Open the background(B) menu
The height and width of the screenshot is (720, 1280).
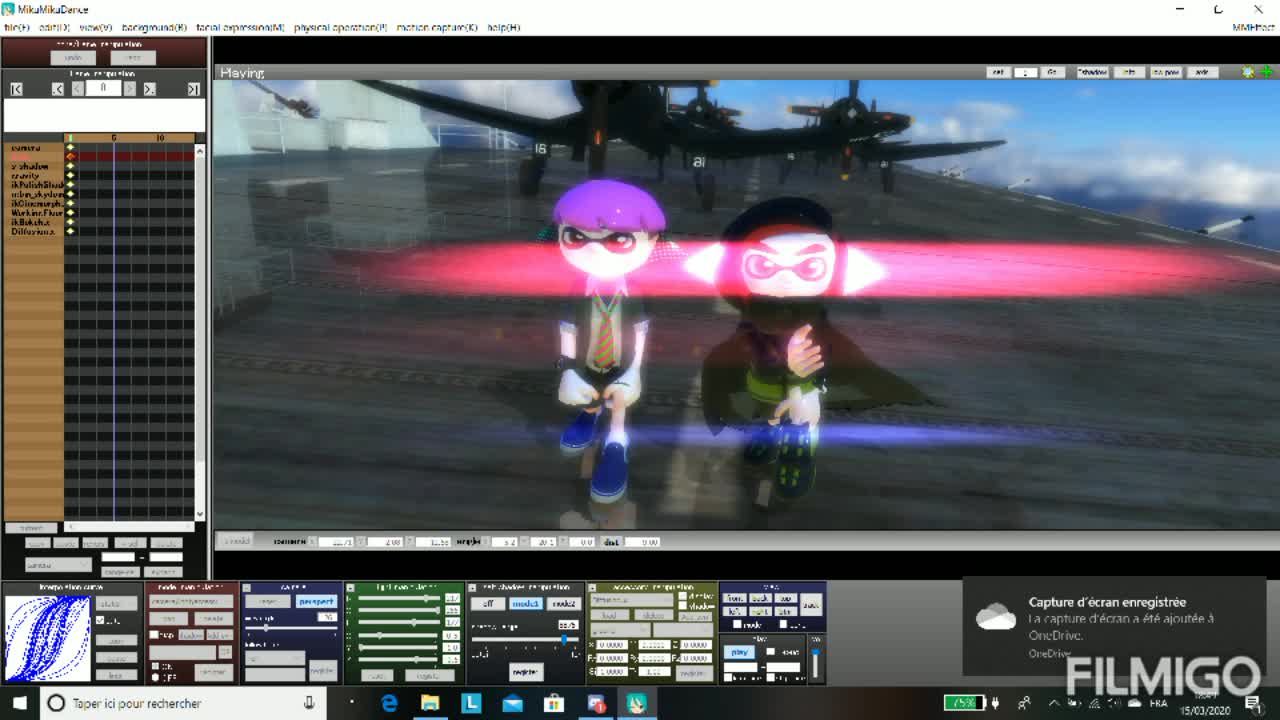click(154, 27)
